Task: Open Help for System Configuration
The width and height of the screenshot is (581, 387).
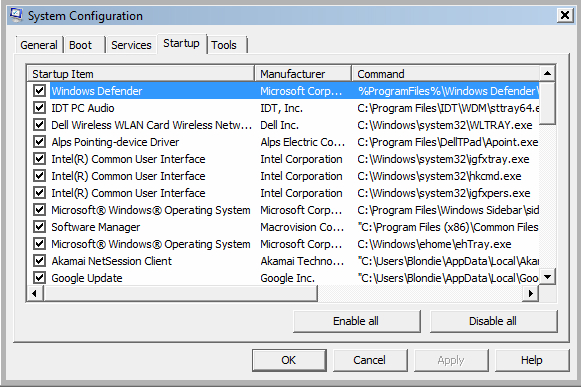Action: [x=532, y=360]
